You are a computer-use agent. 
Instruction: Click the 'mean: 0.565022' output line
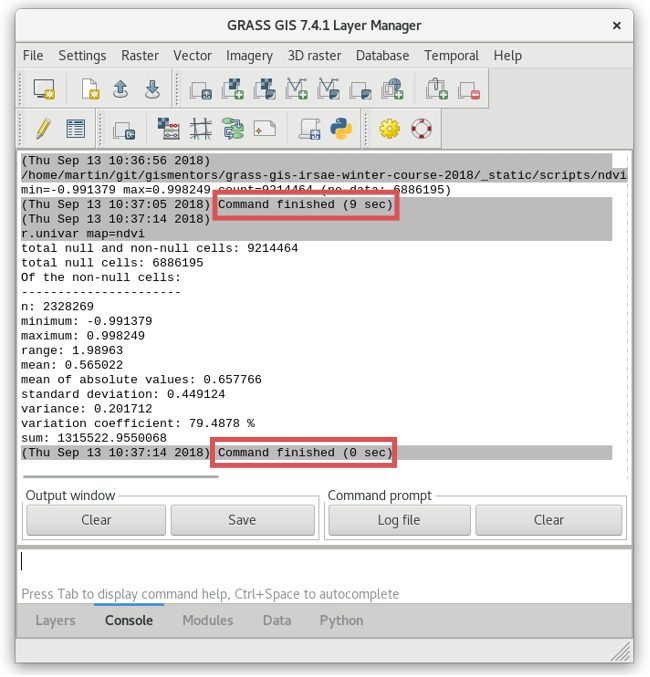(x=72, y=365)
